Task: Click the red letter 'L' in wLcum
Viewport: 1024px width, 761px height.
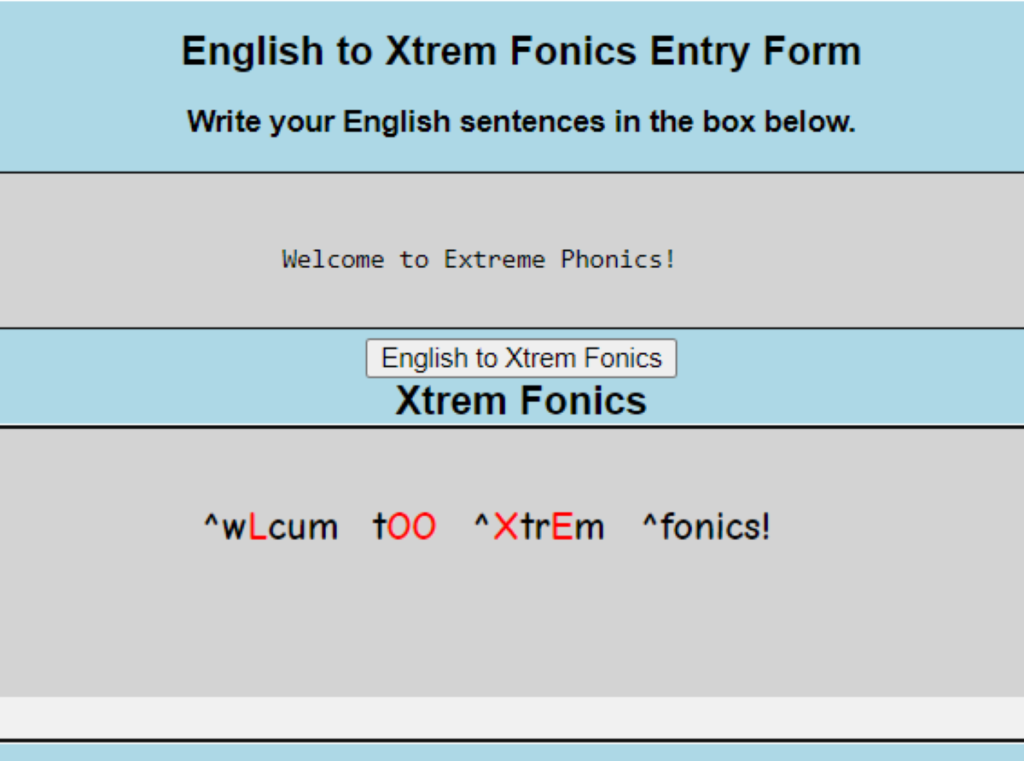Action: (x=257, y=526)
